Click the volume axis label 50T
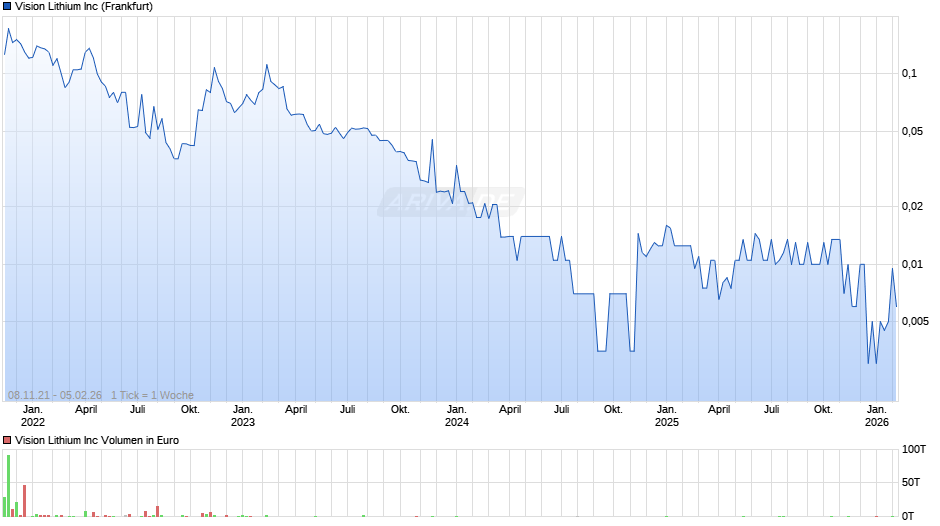This screenshot has width=940, height=526. 911,482
